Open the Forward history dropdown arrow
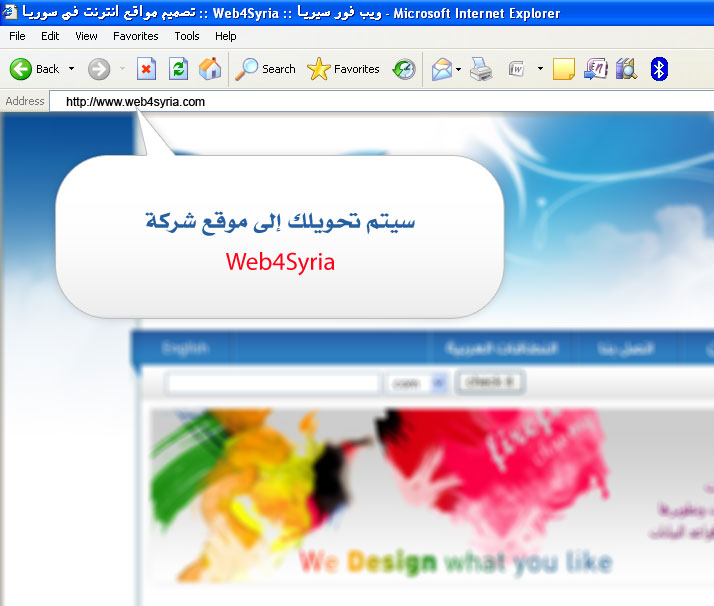 click(122, 69)
